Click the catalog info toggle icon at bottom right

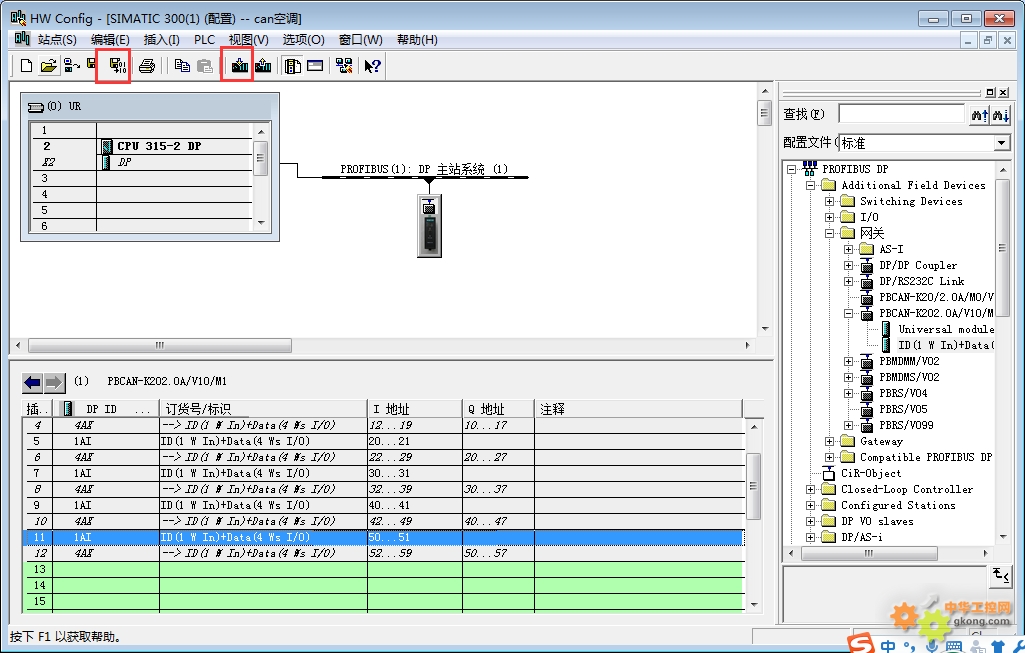click(1001, 575)
